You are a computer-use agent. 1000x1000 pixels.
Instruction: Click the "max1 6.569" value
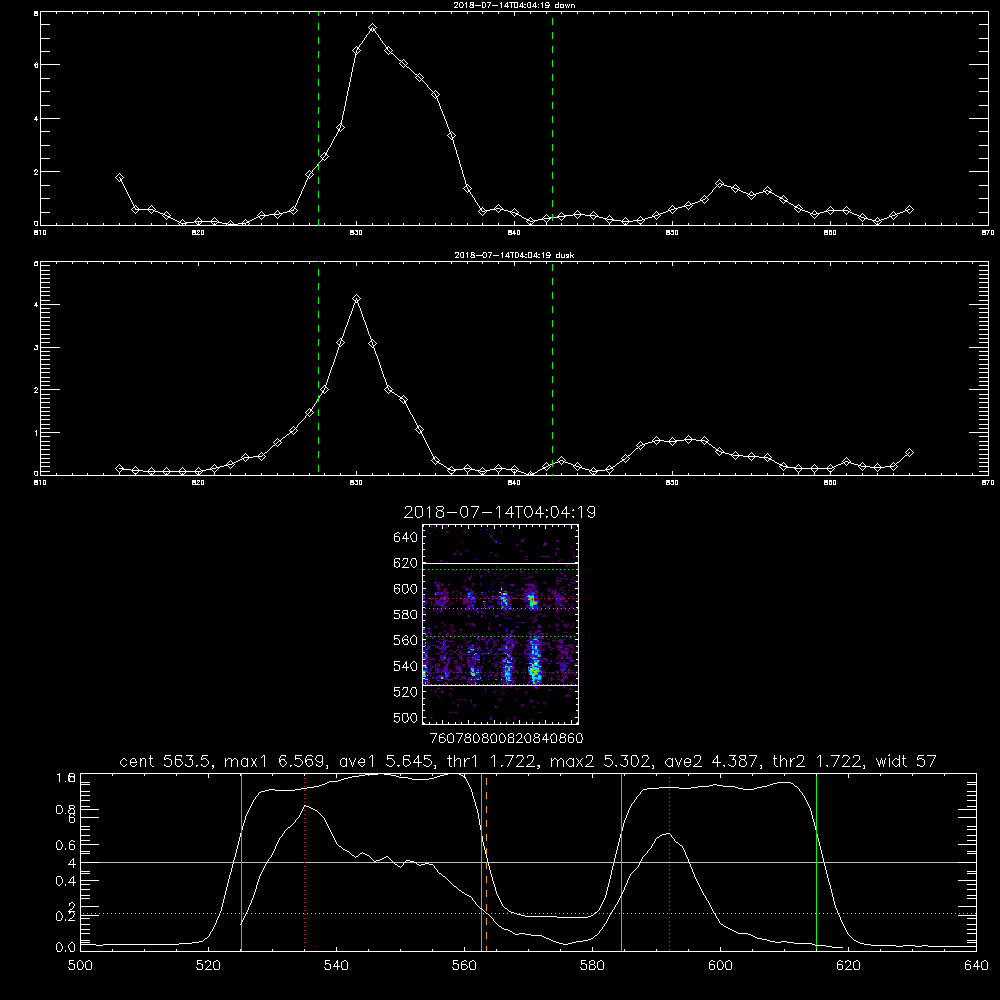pos(272,761)
